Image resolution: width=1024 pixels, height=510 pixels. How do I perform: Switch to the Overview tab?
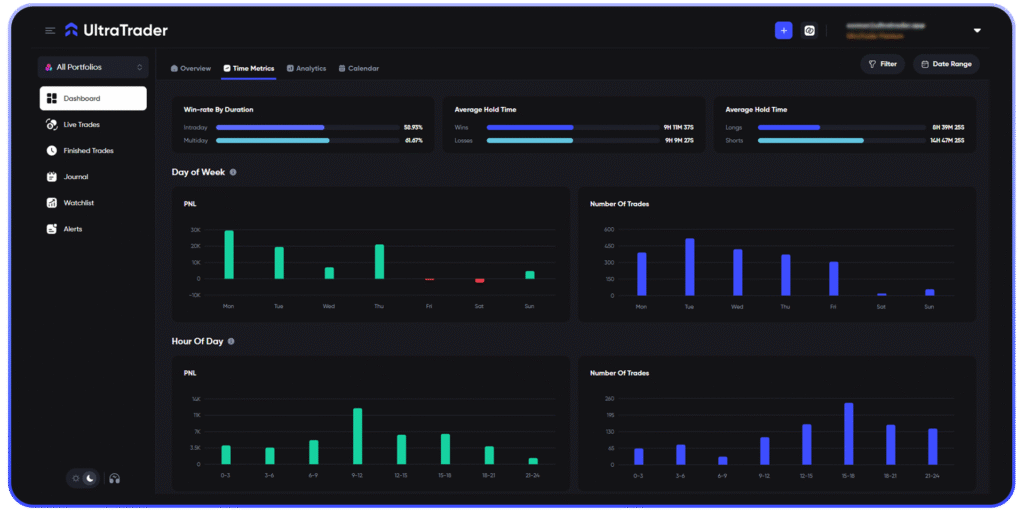point(190,68)
